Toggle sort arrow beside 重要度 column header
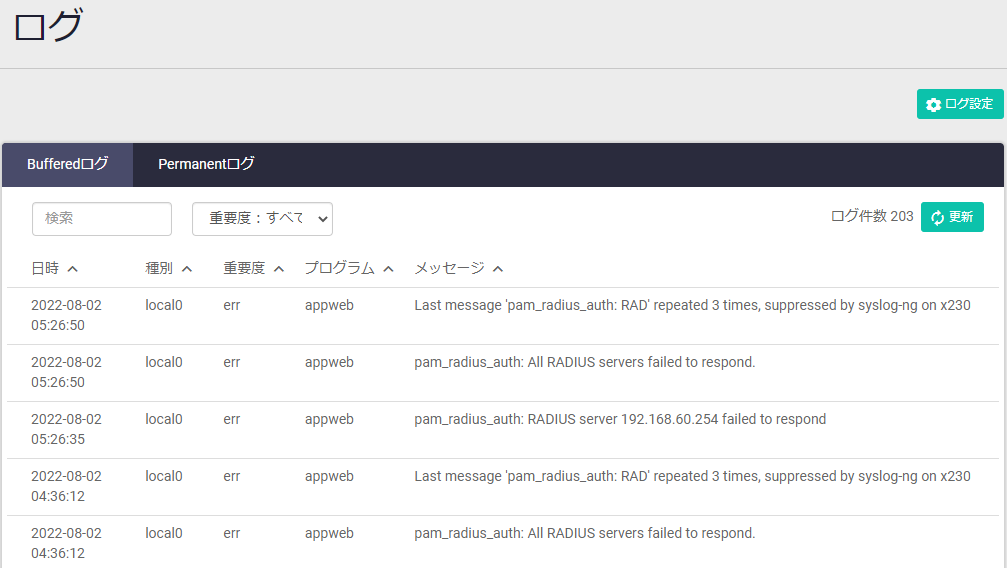1007x568 pixels. (279, 269)
